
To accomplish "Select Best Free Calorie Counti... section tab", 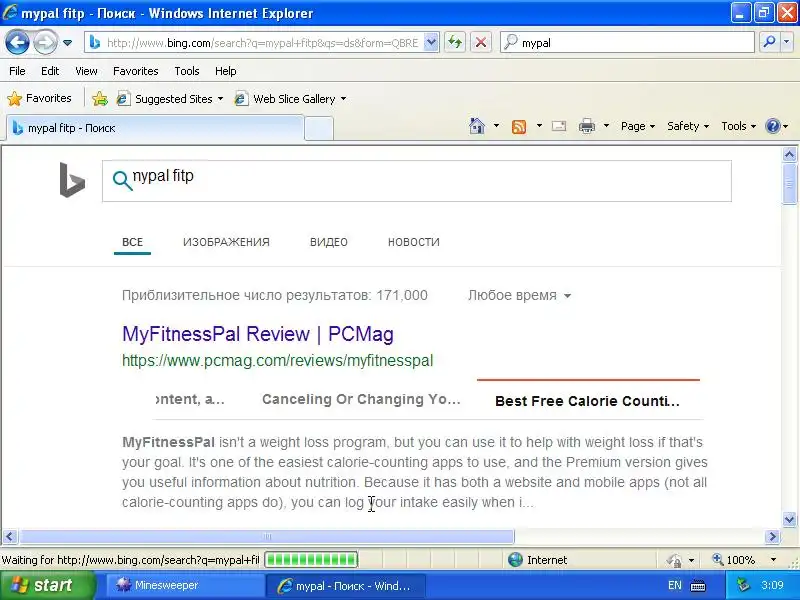I will pyautogui.click(x=587, y=401).
